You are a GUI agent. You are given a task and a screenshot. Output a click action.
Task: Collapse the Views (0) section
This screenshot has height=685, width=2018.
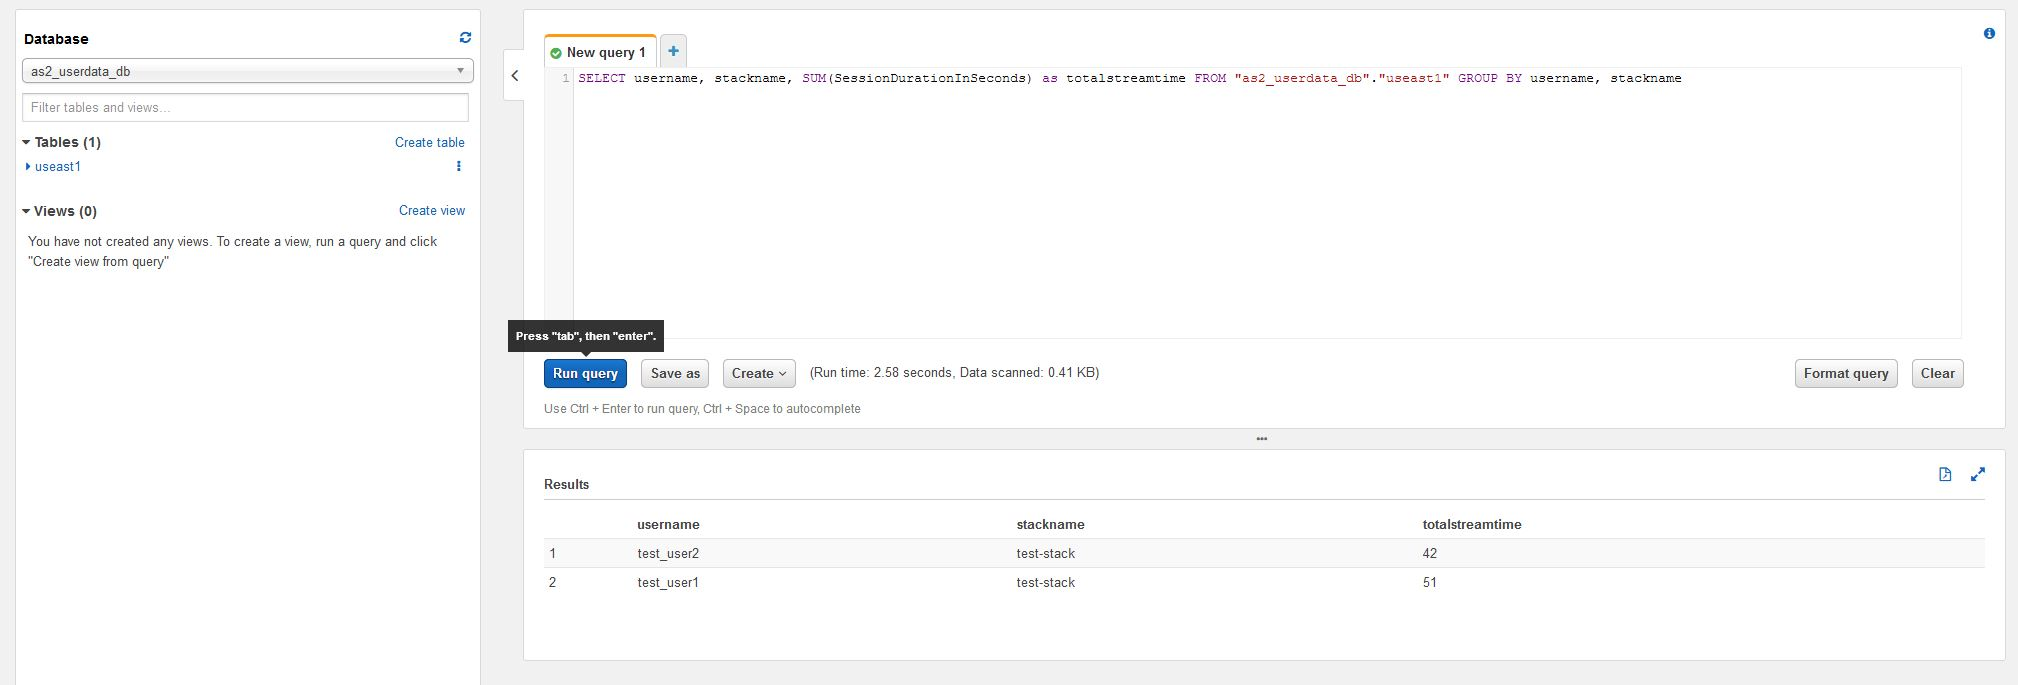[x=26, y=211]
